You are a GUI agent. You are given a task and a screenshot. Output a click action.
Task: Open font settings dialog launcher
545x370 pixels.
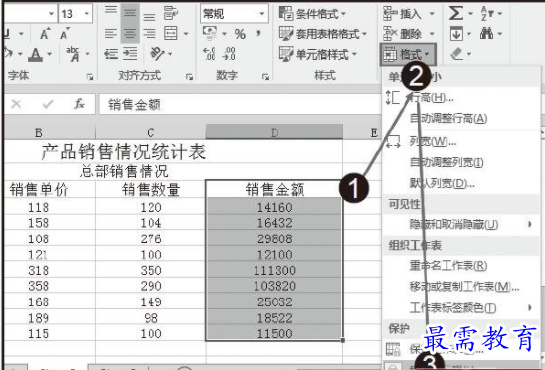[90, 77]
